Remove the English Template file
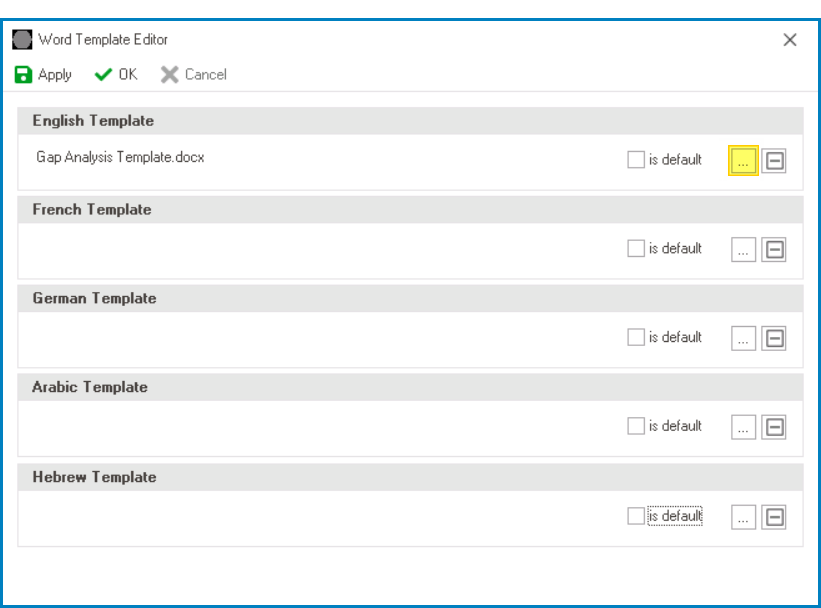The image size is (821, 608). tap(774, 159)
